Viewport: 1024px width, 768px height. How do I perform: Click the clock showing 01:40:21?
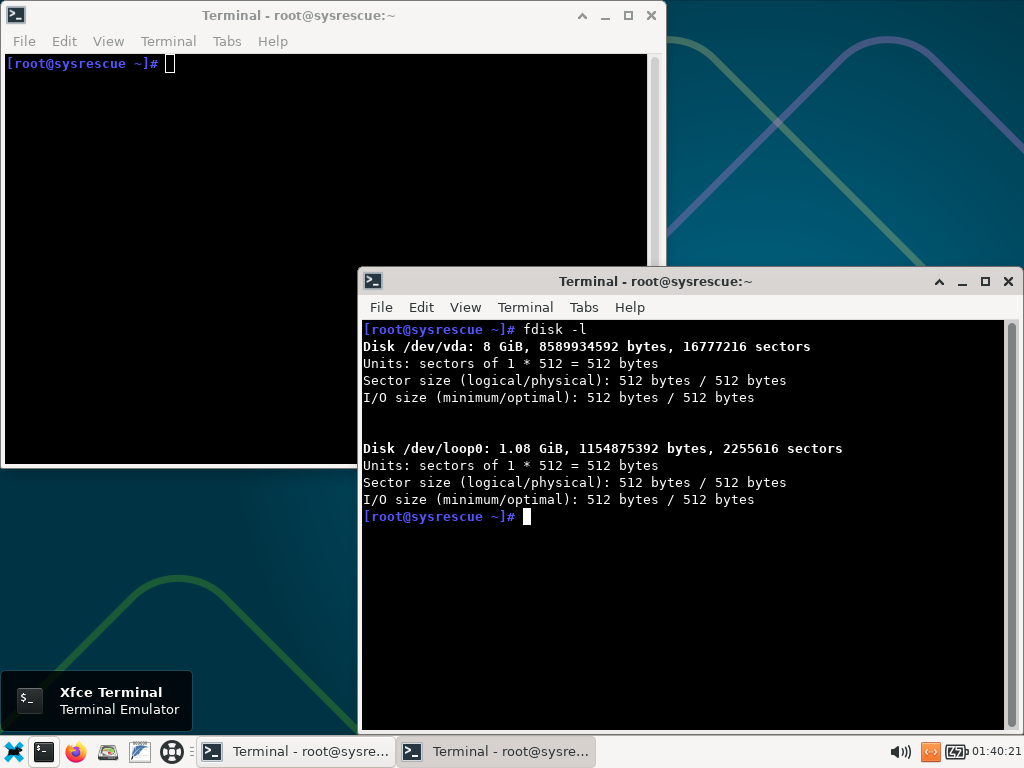(997, 752)
